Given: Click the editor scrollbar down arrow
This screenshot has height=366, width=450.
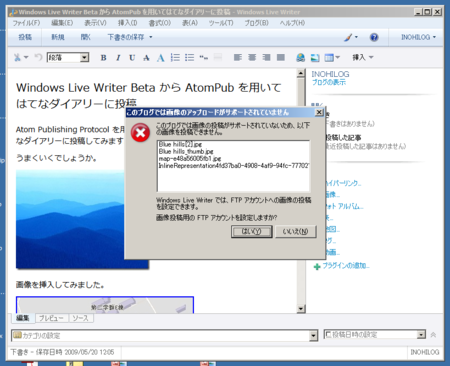Looking at the screenshot, I should click(x=301, y=309).
